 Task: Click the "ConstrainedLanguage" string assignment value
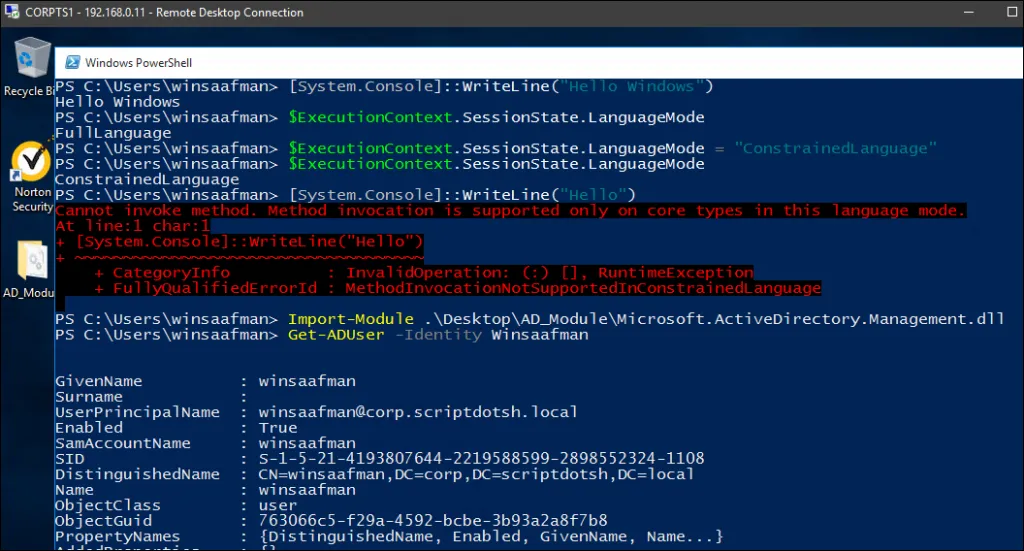(x=835, y=149)
